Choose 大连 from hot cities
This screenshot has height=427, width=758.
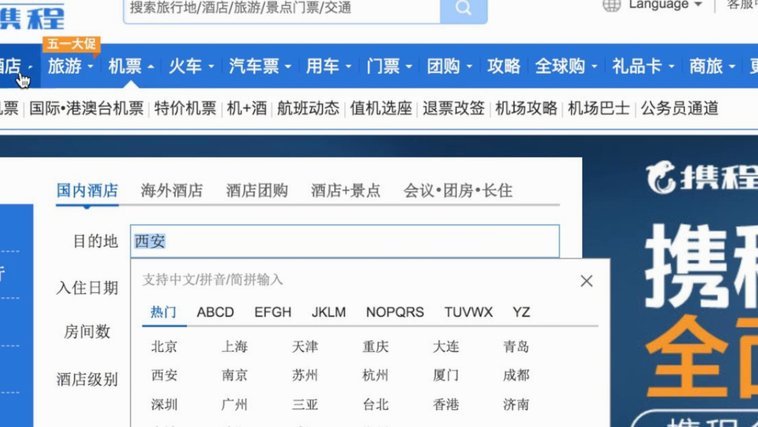pos(446,346)
